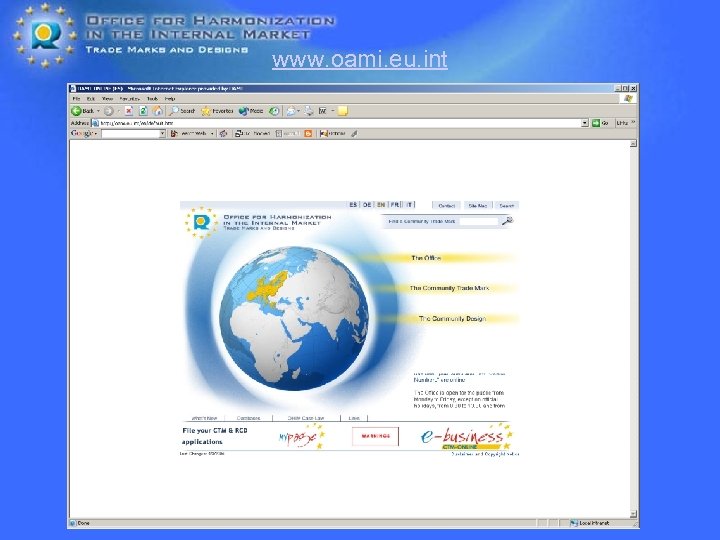Click the Find a Community Trade Mark field

(x=478, y=221)
